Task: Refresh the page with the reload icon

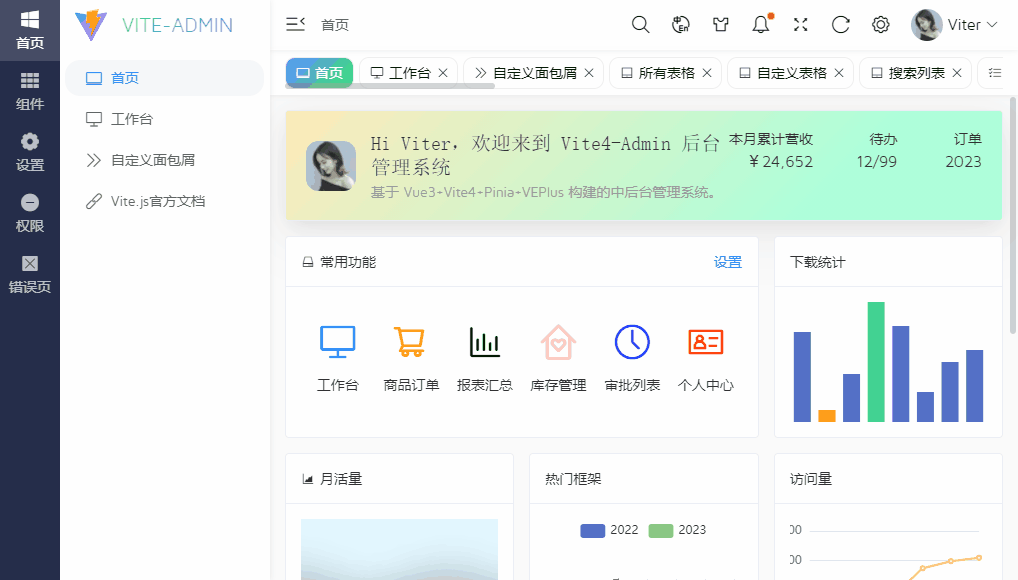Action: click(840, 24)
